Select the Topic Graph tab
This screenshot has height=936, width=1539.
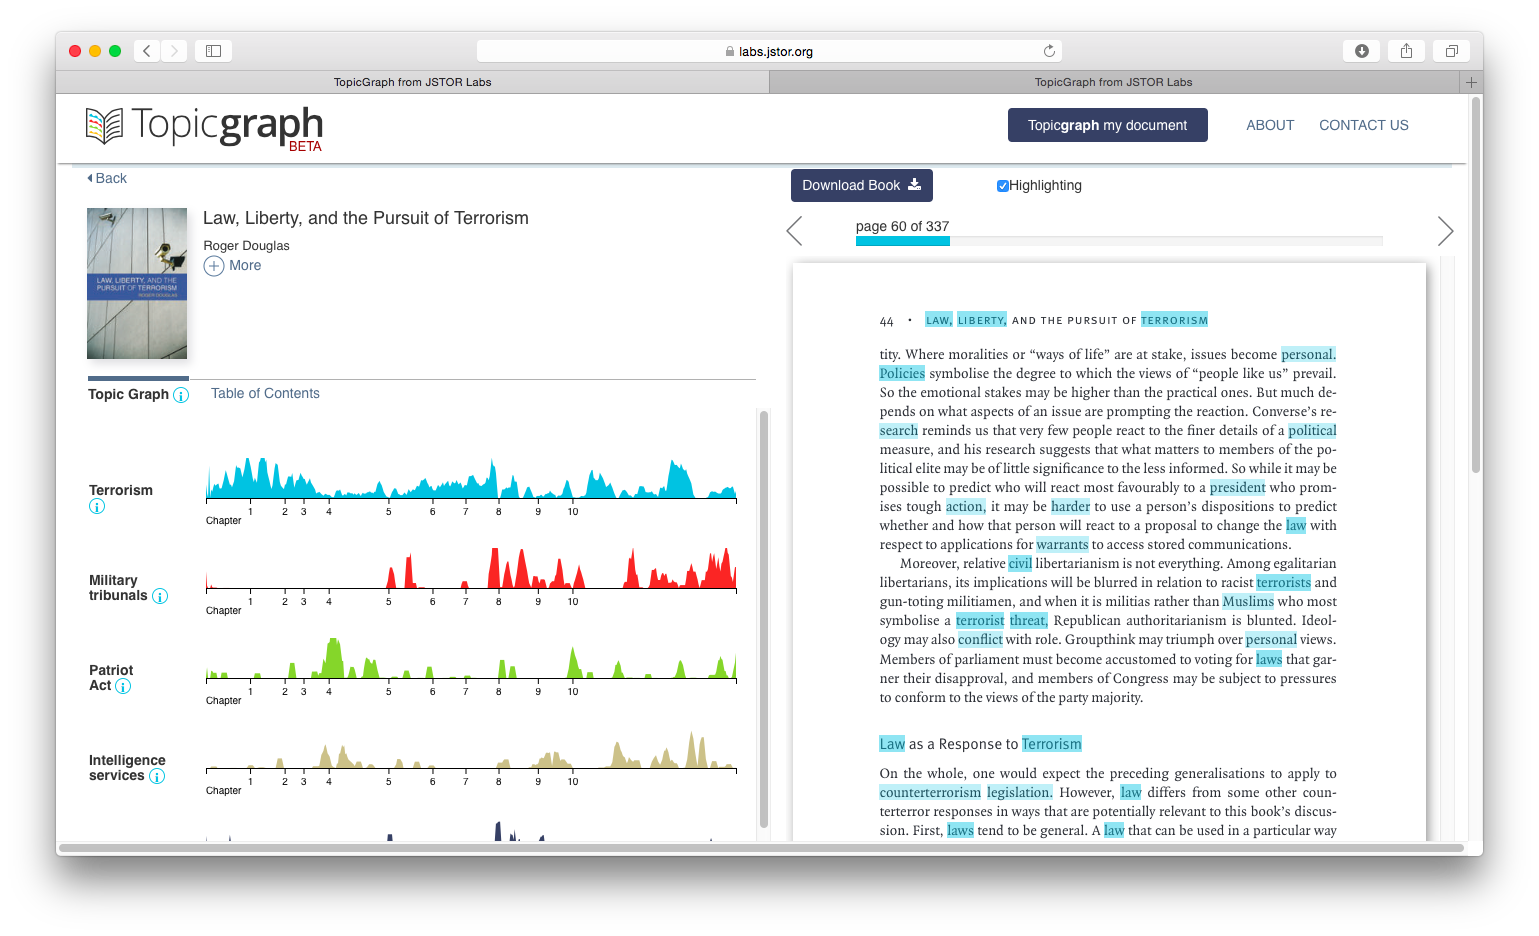(128, 394)
